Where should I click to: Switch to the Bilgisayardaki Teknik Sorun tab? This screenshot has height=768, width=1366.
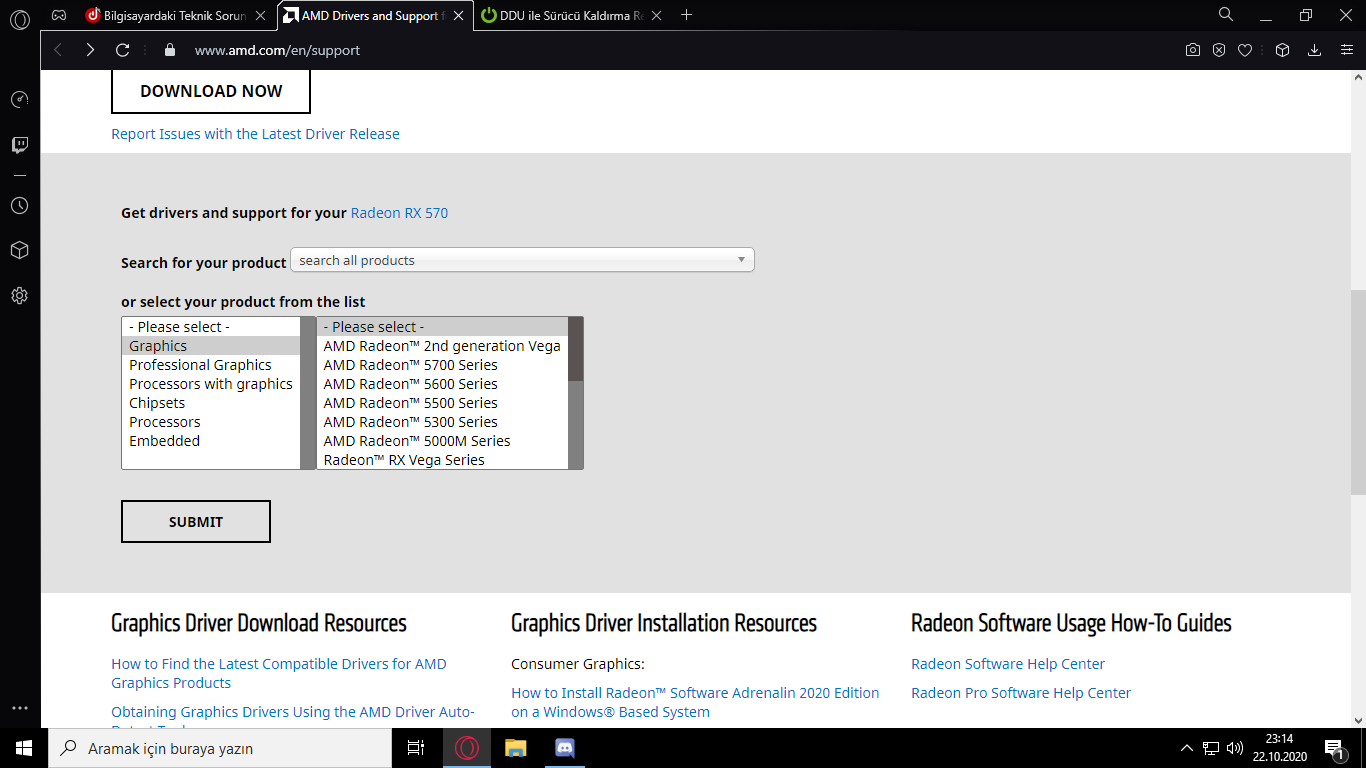point(177,16)
